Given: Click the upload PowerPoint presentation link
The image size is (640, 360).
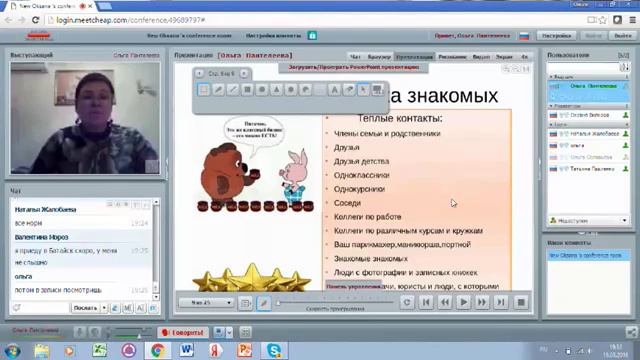Looking at the screenshot, I should [x=353, y=67].
